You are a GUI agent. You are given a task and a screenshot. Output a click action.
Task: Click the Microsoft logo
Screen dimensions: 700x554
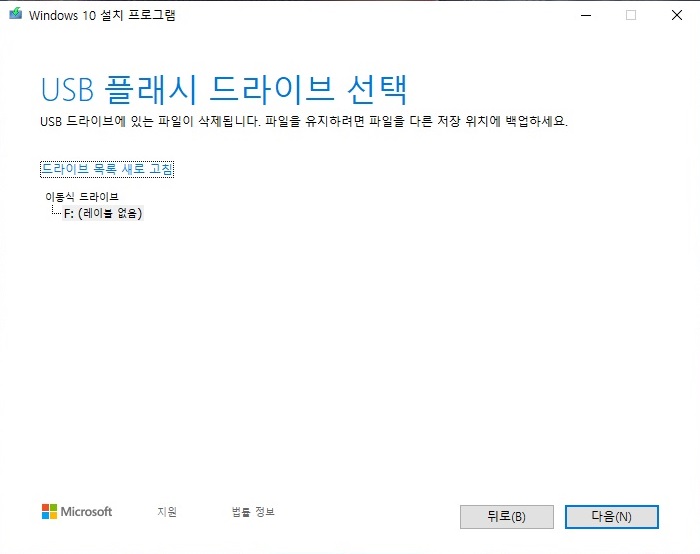(77, 512)
